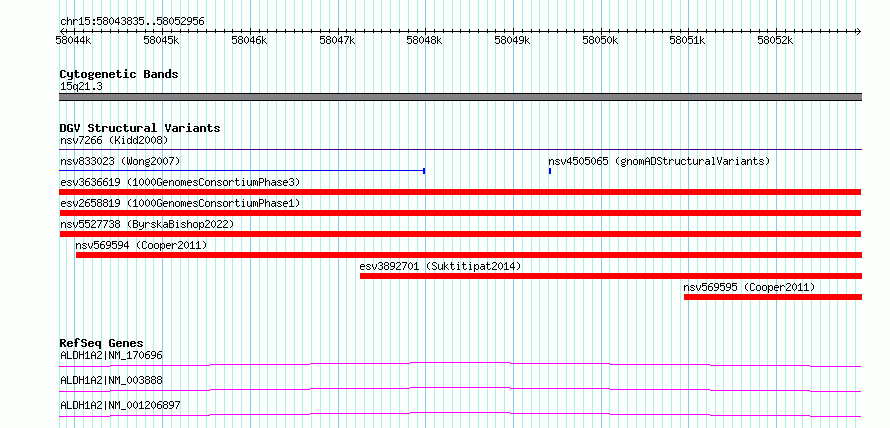The width and height of the screenshot is (890, 428).
Task: Click the 58052k ruler tick label
Action: tap(775, 40)
